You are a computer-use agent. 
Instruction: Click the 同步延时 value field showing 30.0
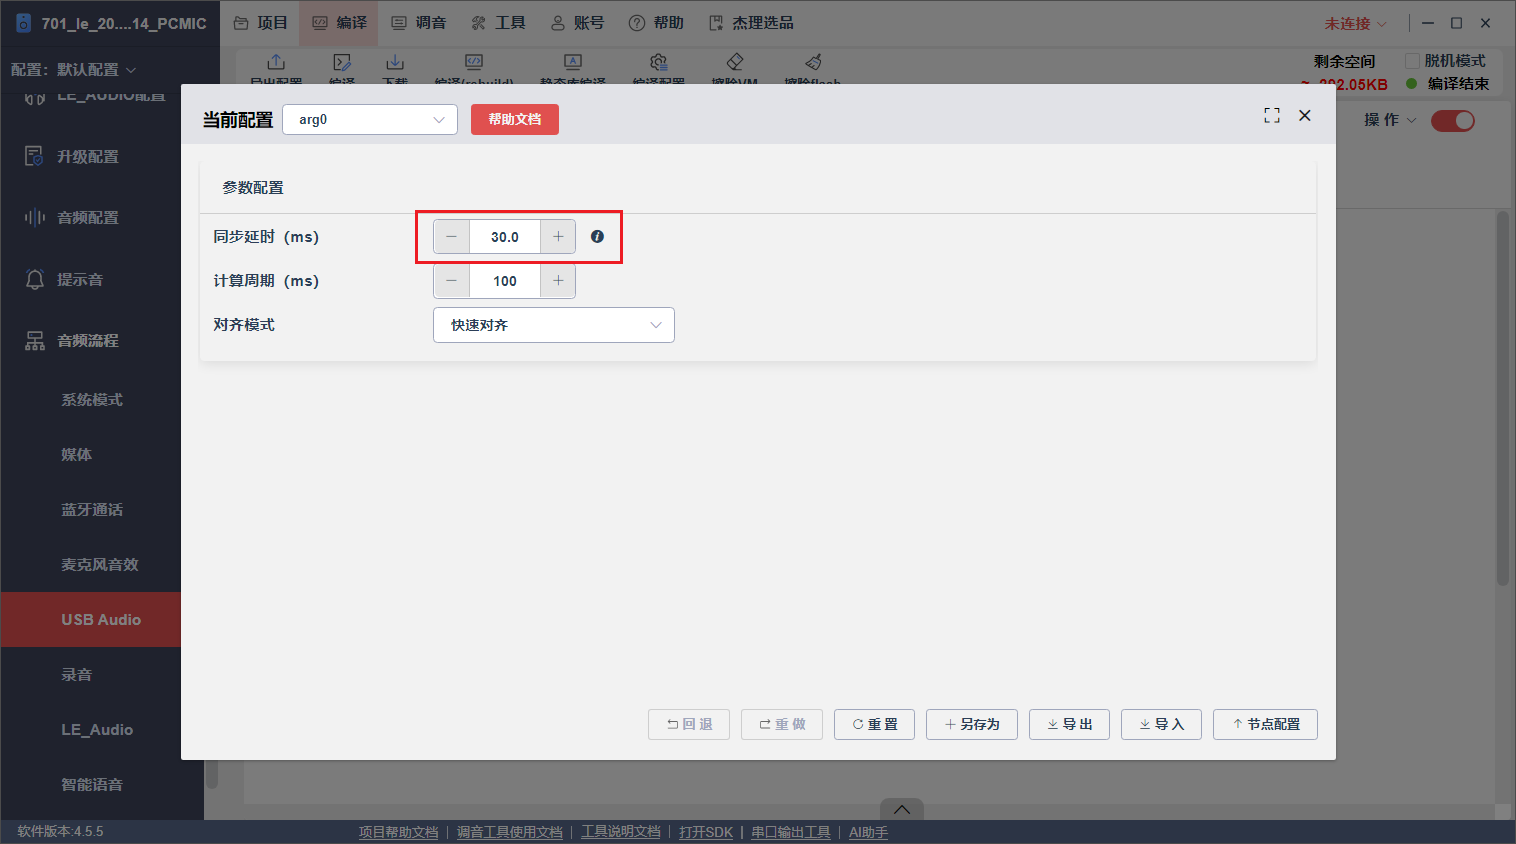coord(505,237)
